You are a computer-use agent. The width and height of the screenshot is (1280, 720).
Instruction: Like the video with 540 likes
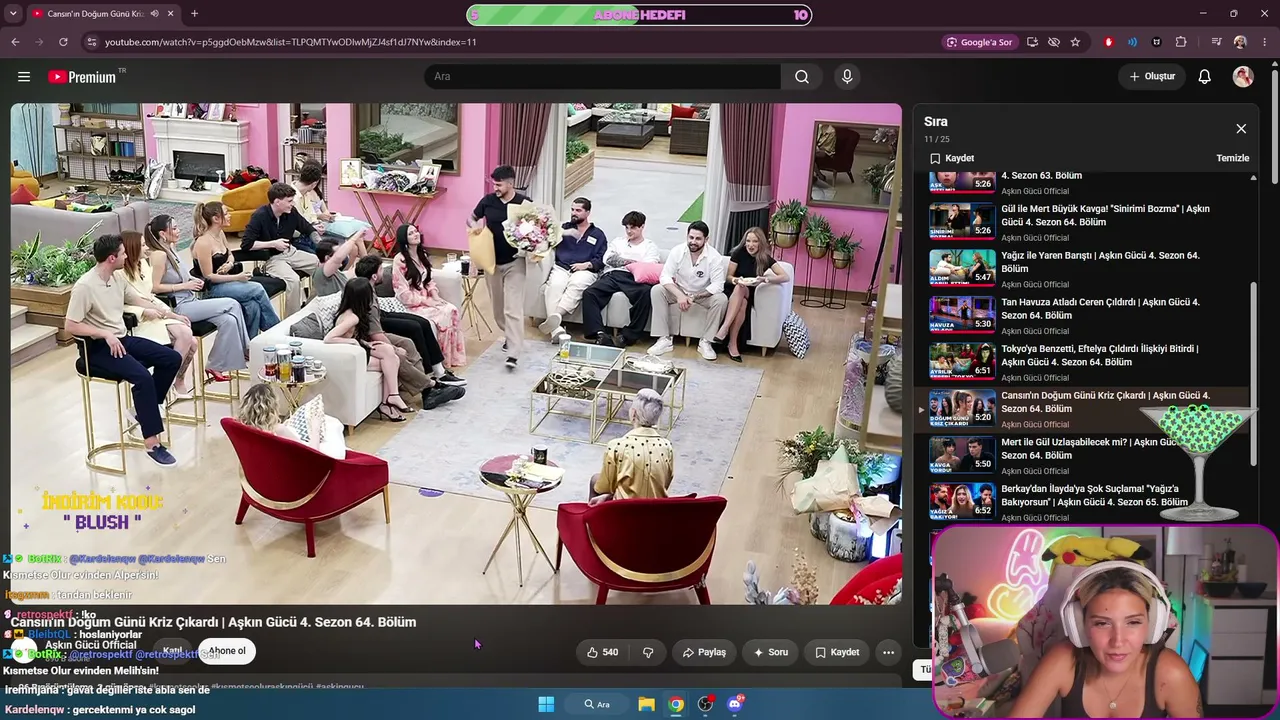(602, 652)
